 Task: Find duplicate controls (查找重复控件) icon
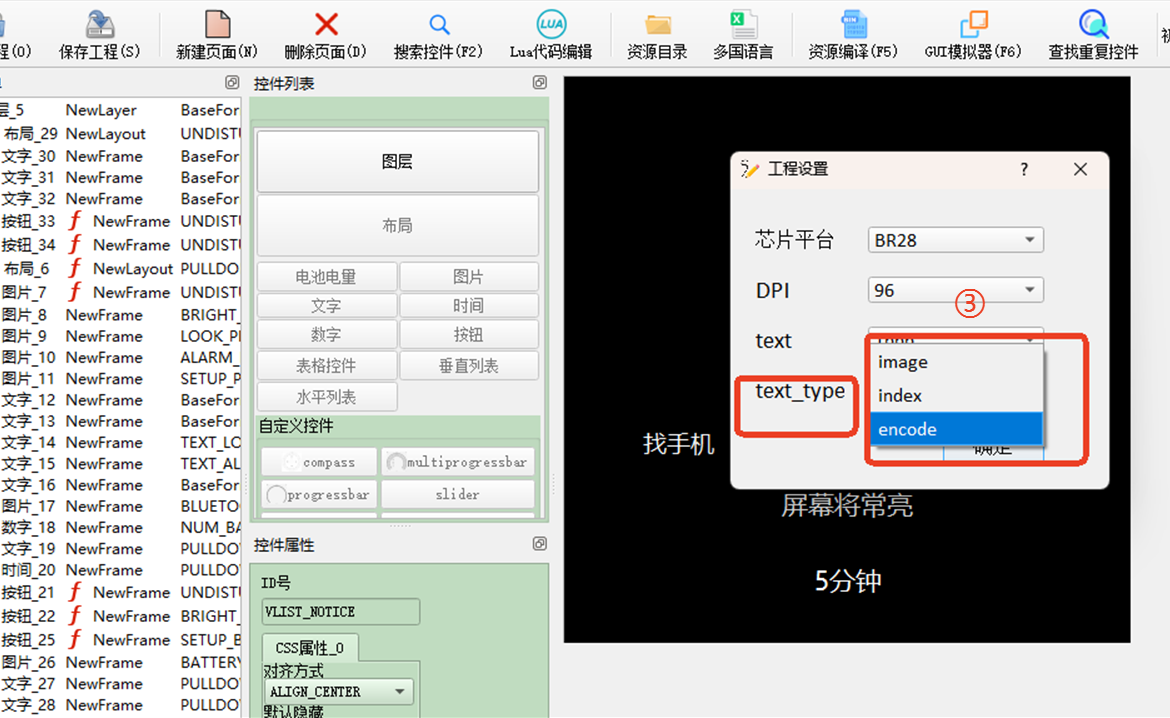coord(1093,25)
